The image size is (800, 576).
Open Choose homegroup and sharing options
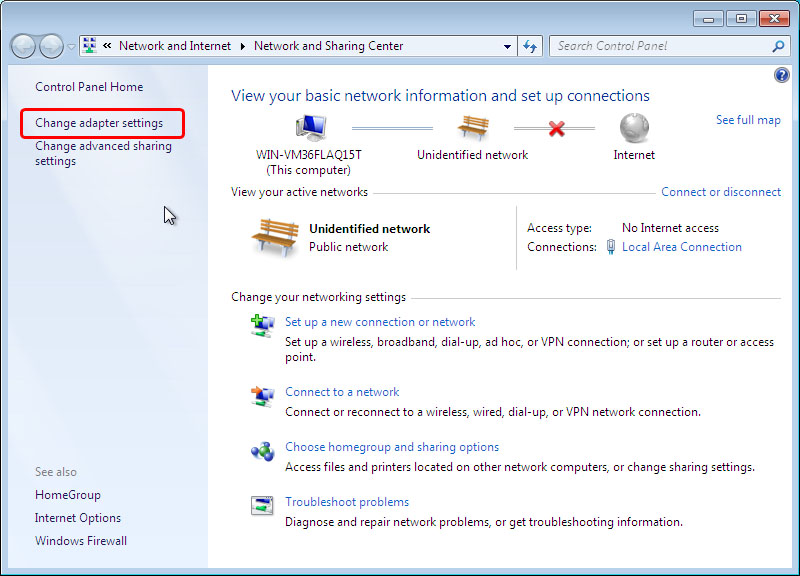coord(392,447)
